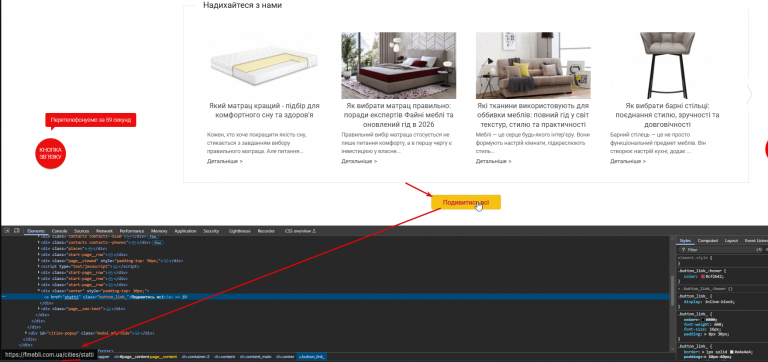Open article Які тканини використовують для оббивки меблів

[533, 115]
